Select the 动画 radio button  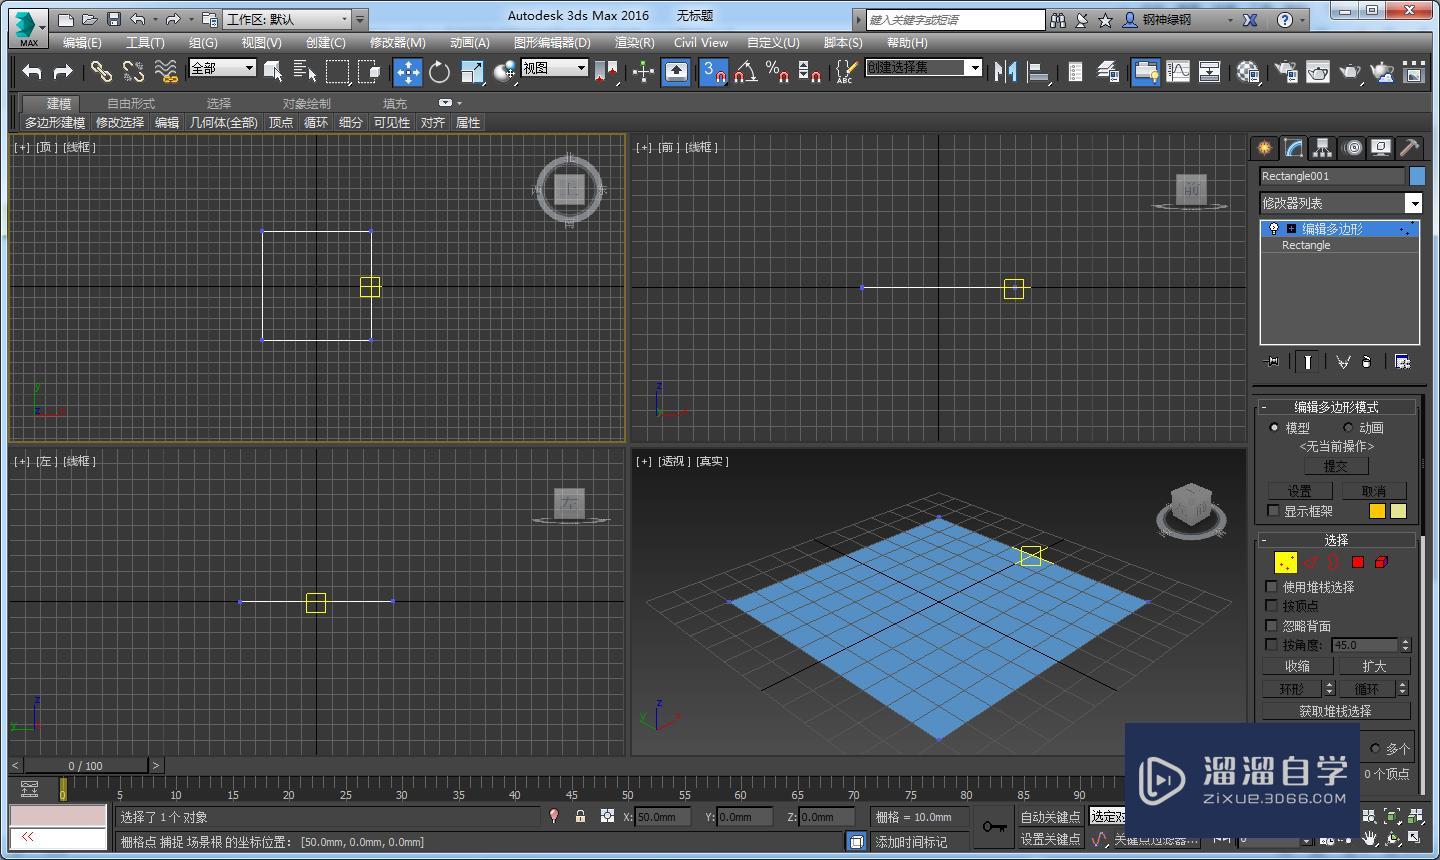point(1348,427)
